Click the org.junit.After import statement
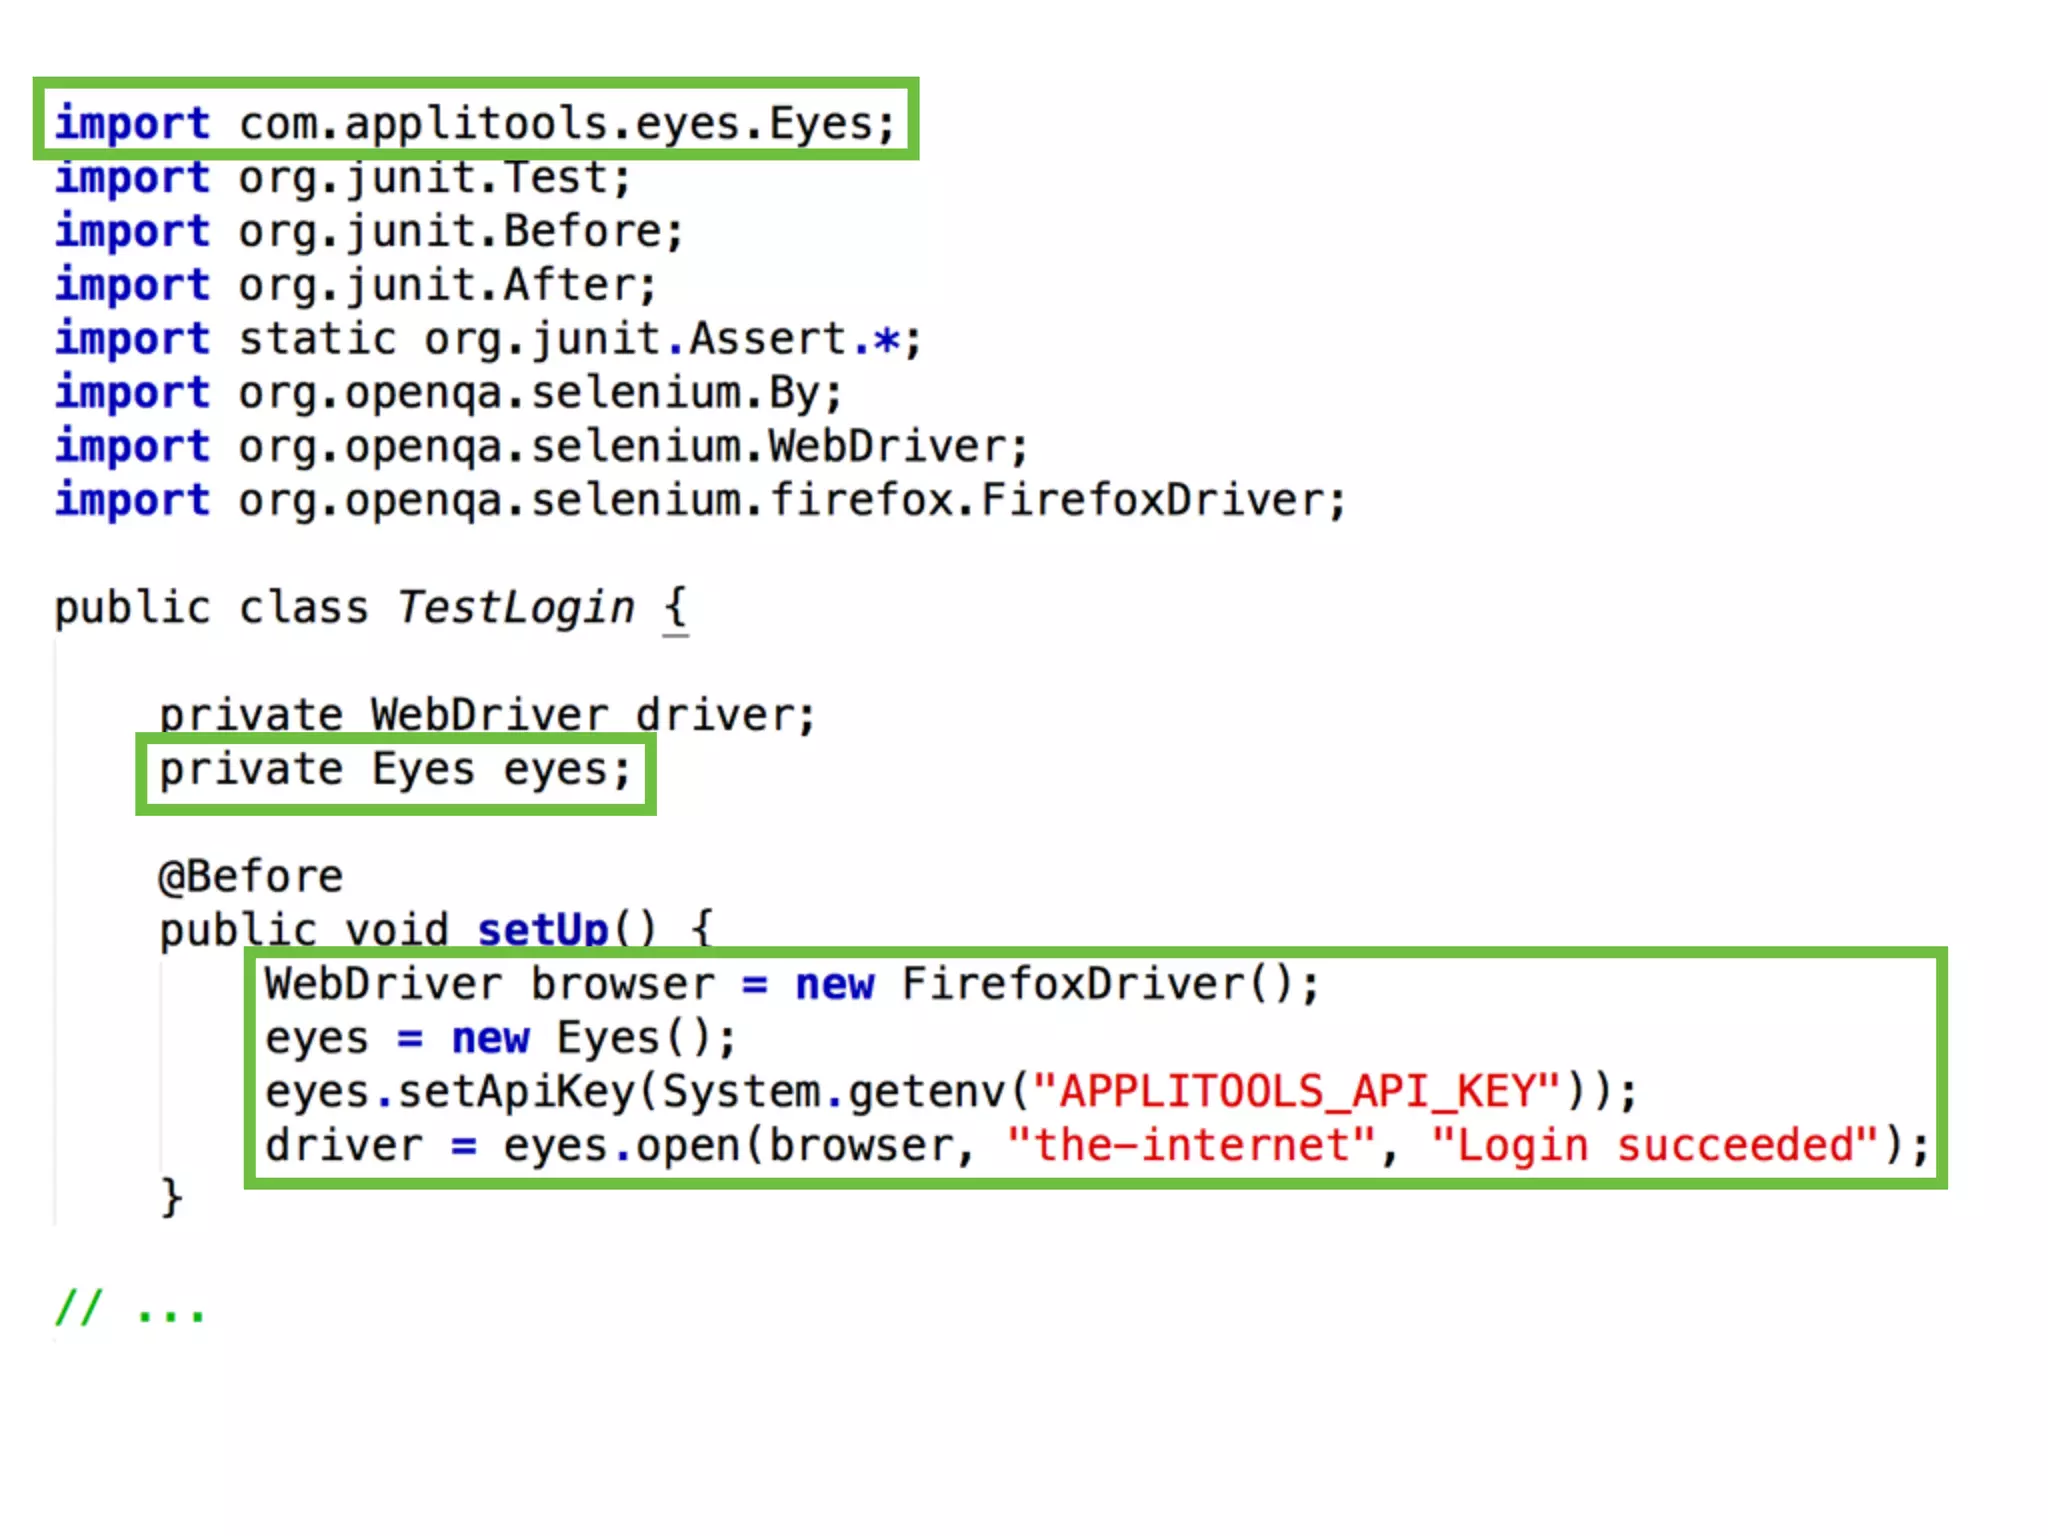Viewport: 2048px width, 1536px height. (x=356, y=286)
